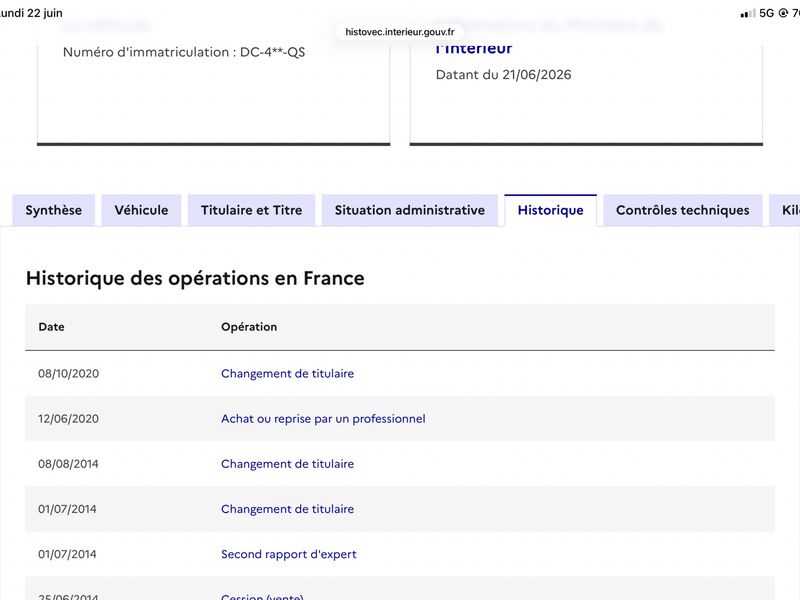Screen dimensions: 800x600
Task: Click the Changement de titulaire entry dated 01/07/2014
Action: tap(287, 509)
